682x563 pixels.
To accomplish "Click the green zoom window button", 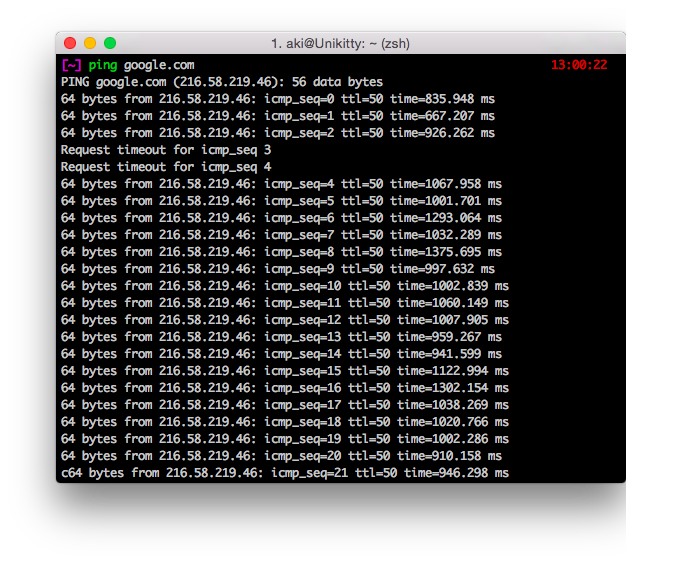I will [110, 43].
